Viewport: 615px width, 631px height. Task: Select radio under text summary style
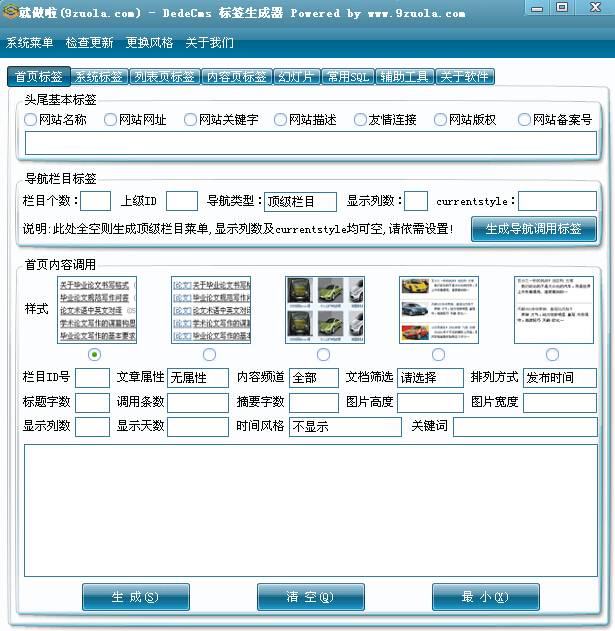[552, 355]
